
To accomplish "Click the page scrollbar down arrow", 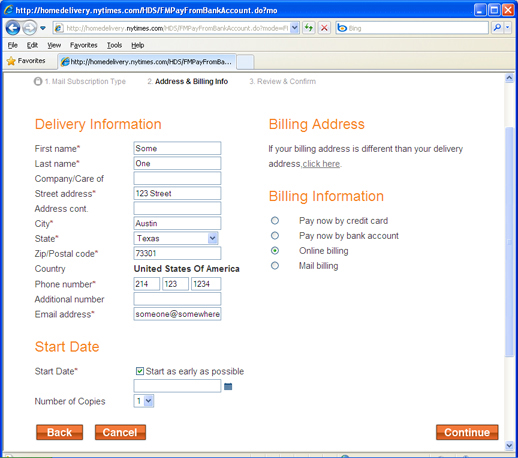I will [509, 445].
